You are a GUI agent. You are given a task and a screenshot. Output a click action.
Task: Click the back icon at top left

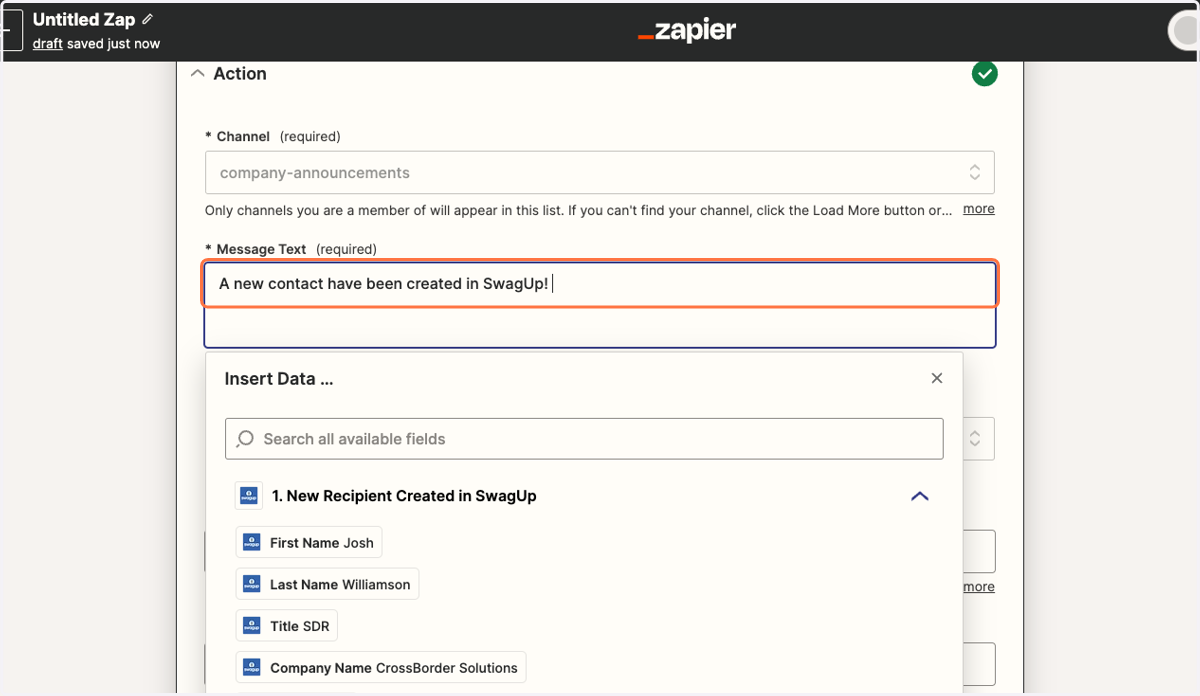12,31
